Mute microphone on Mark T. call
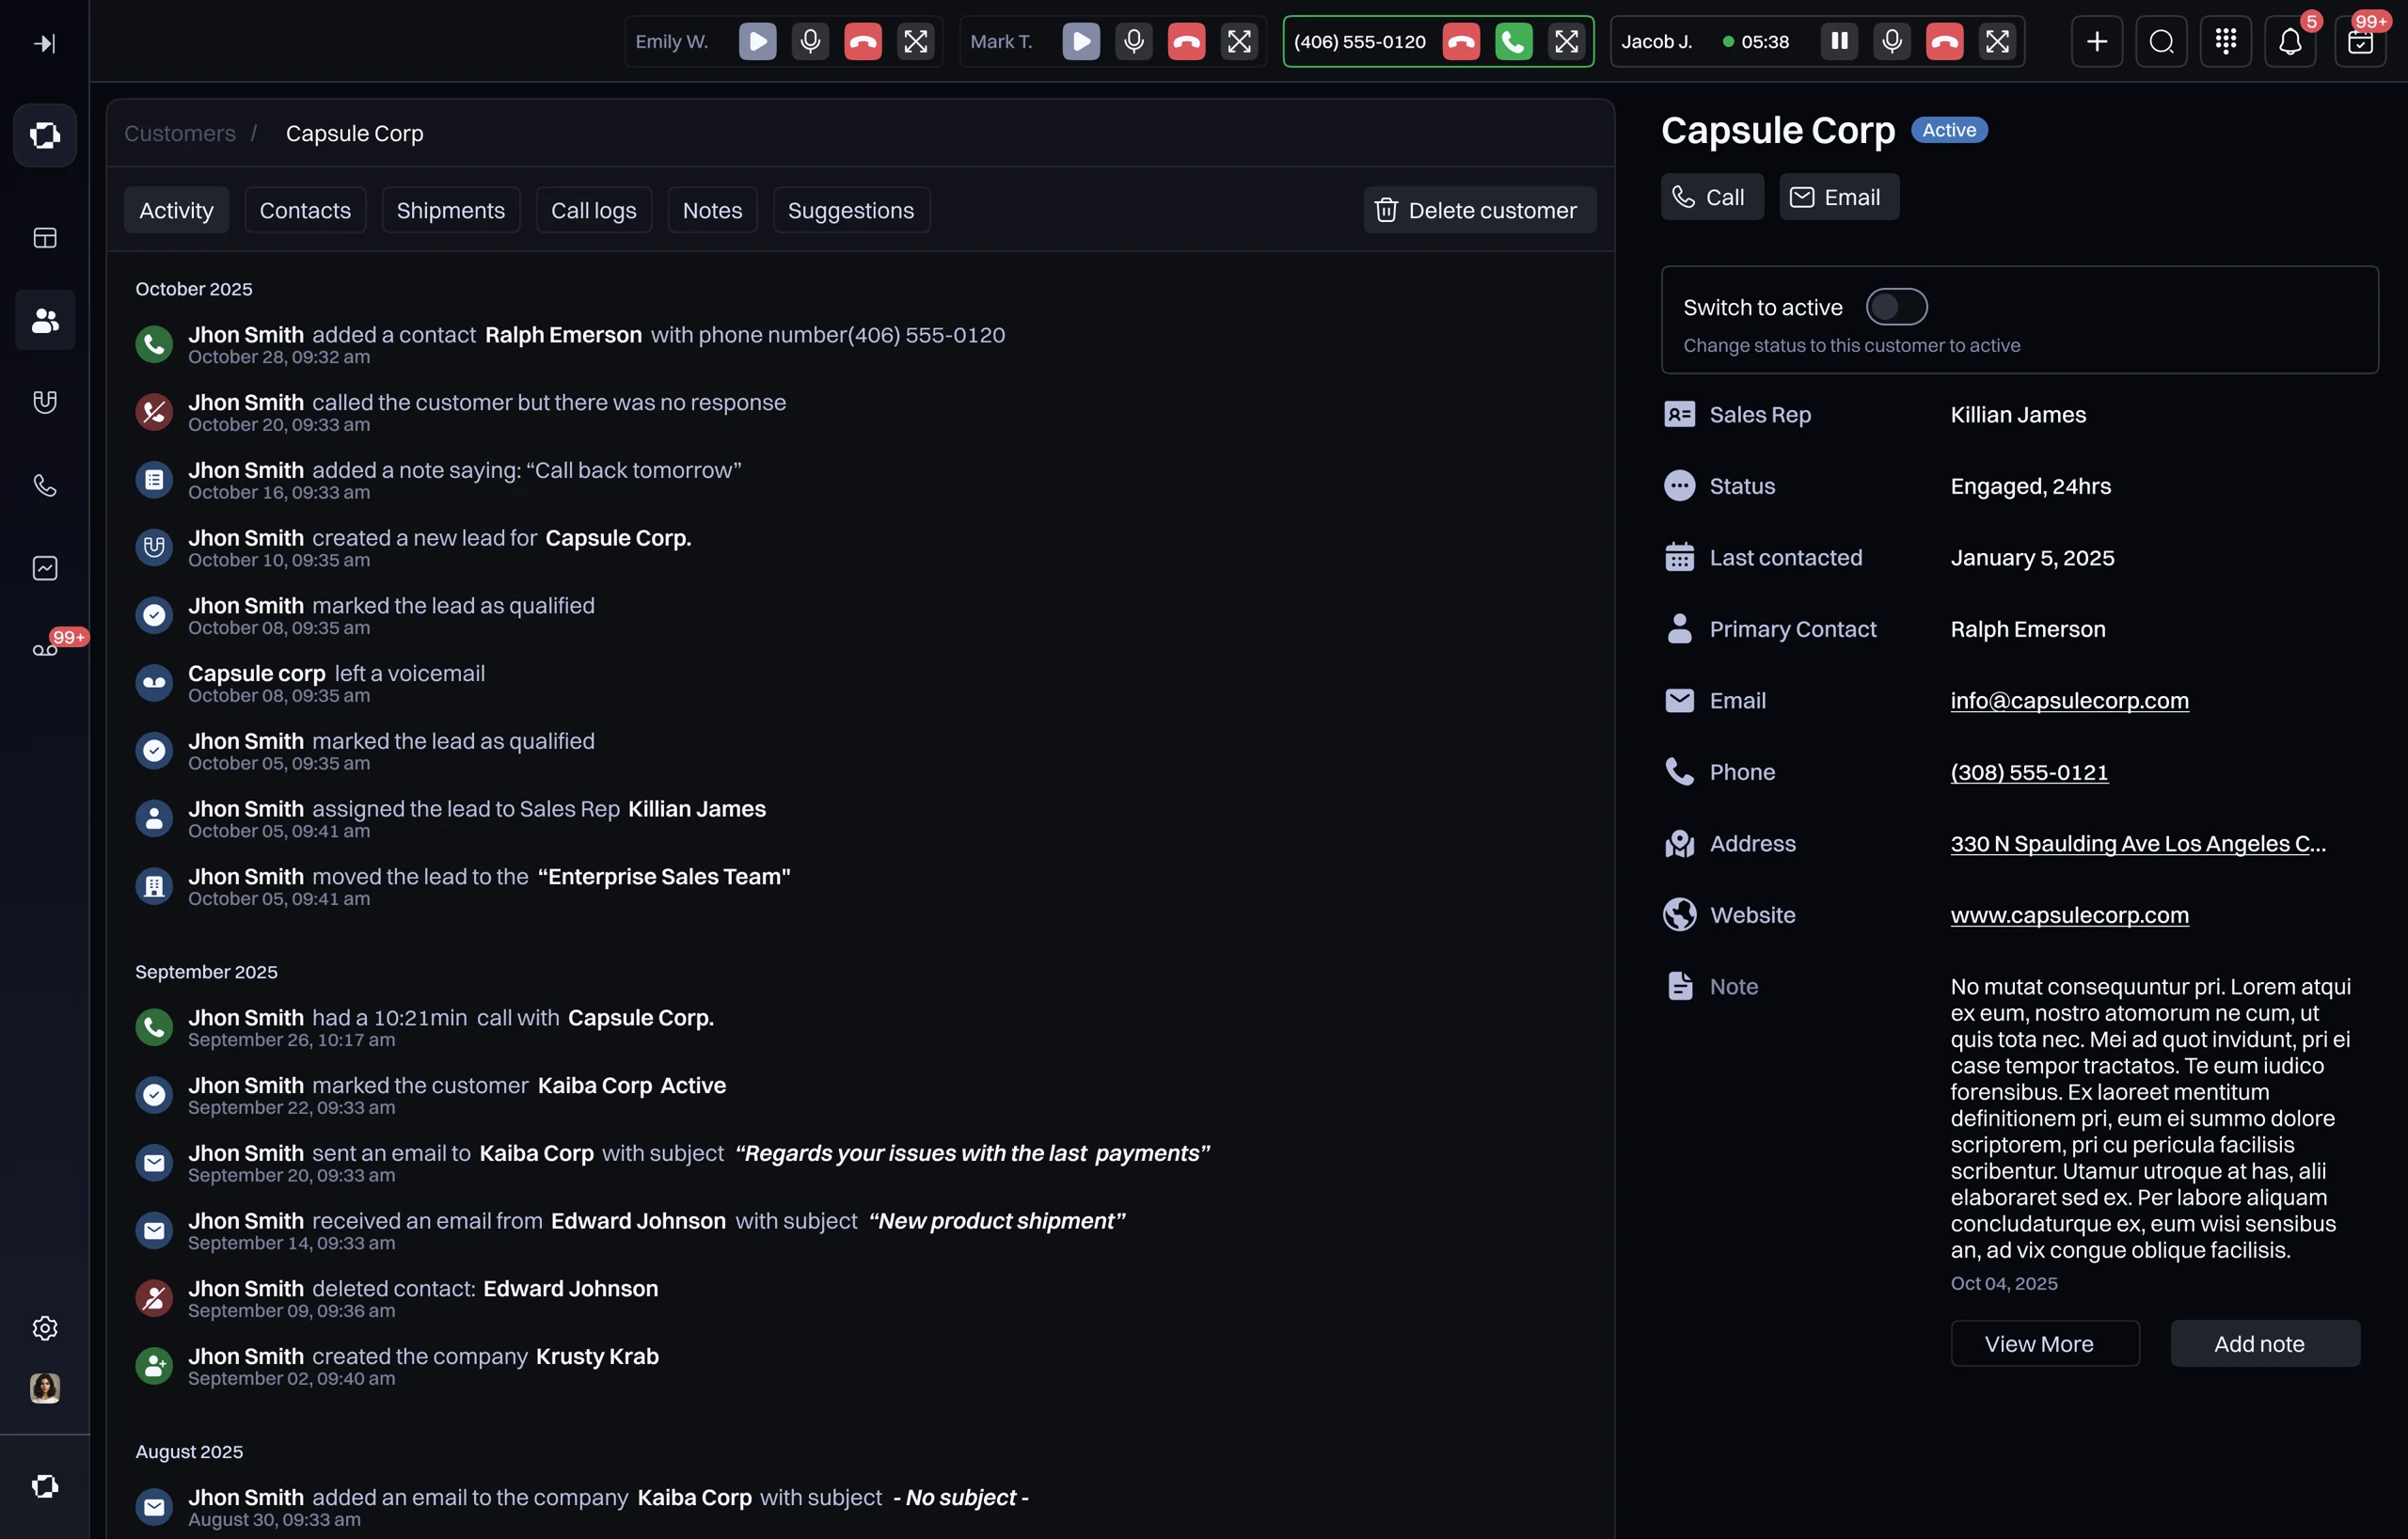The image size is (2408, 1539). coord(1134,41)
